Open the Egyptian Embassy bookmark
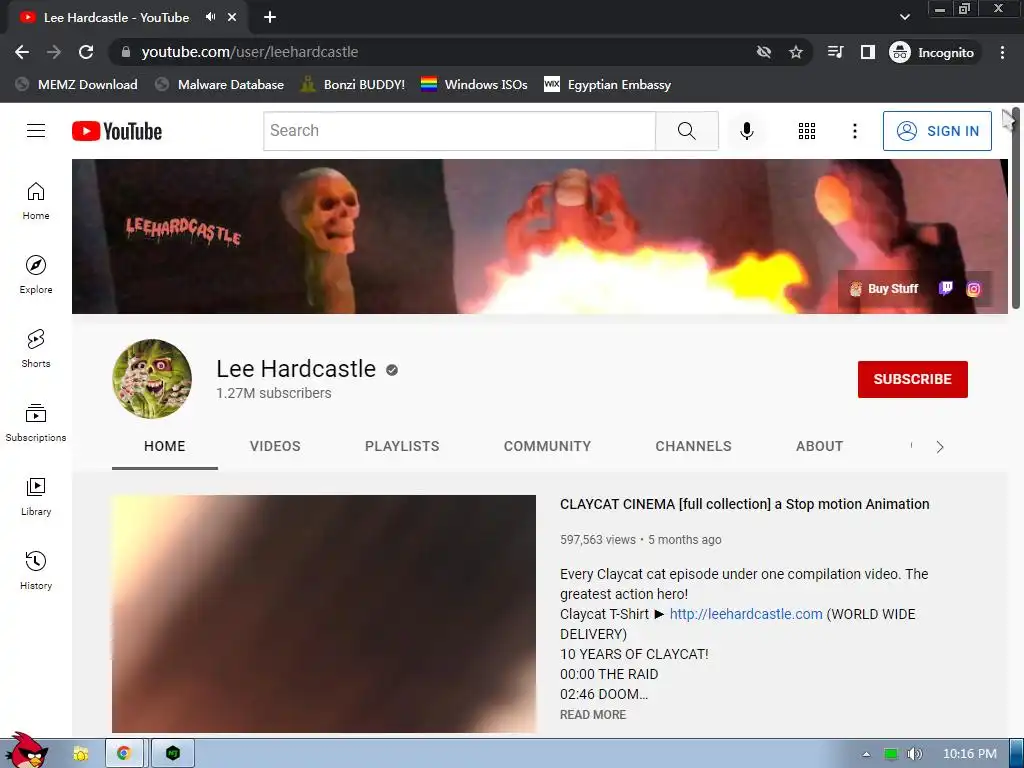The width and height of the screenshot is (1024, 768). [x=607, y=84]
